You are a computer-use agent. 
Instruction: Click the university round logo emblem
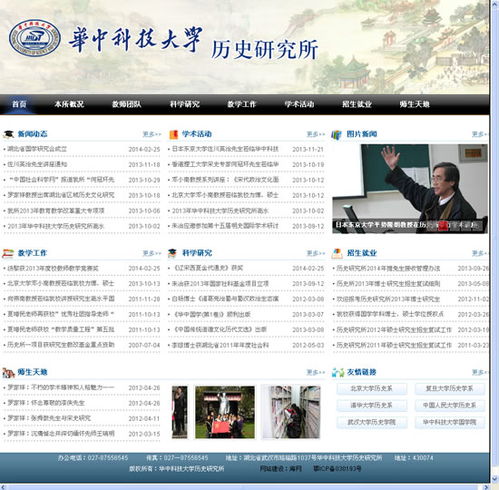[35, 37]
